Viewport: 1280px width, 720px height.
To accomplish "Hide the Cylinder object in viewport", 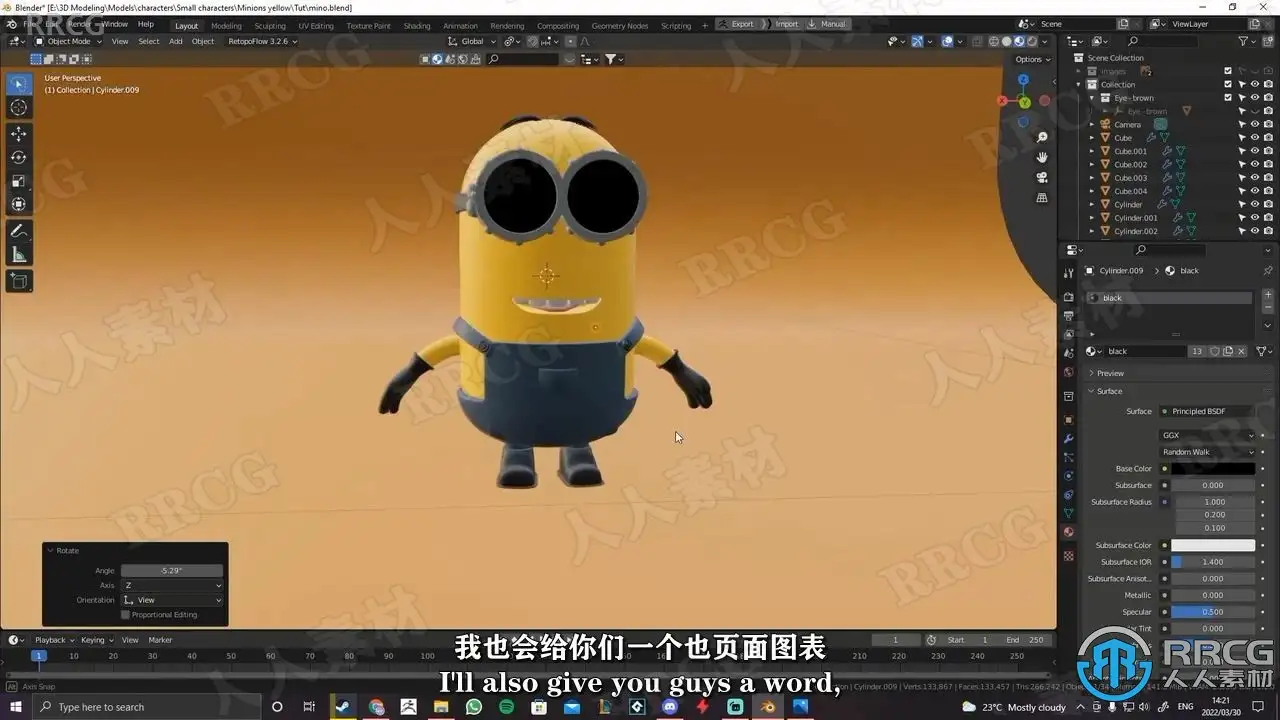I will click(x=1254, y=204).
